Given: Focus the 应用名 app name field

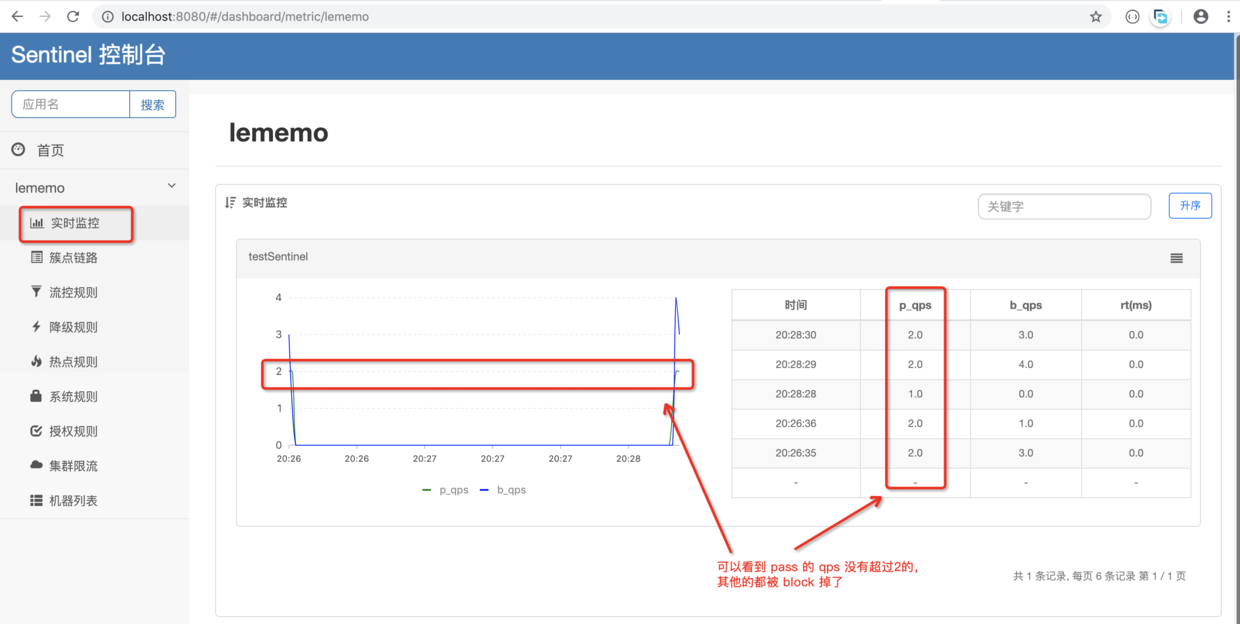Looking at the screenshot, I should point(71,104).
